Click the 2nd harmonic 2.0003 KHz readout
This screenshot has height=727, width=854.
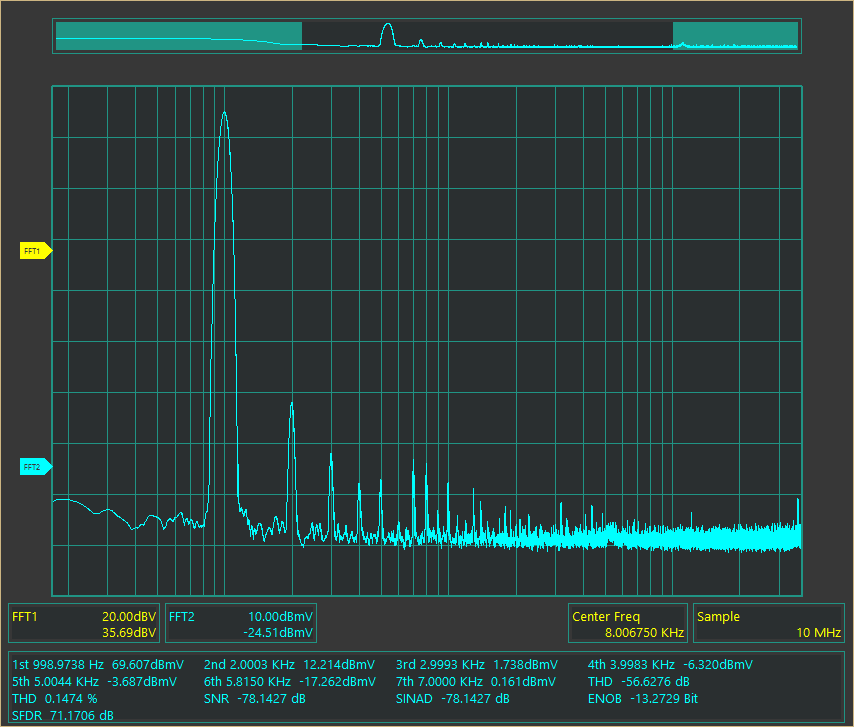(x=289, y=664)
